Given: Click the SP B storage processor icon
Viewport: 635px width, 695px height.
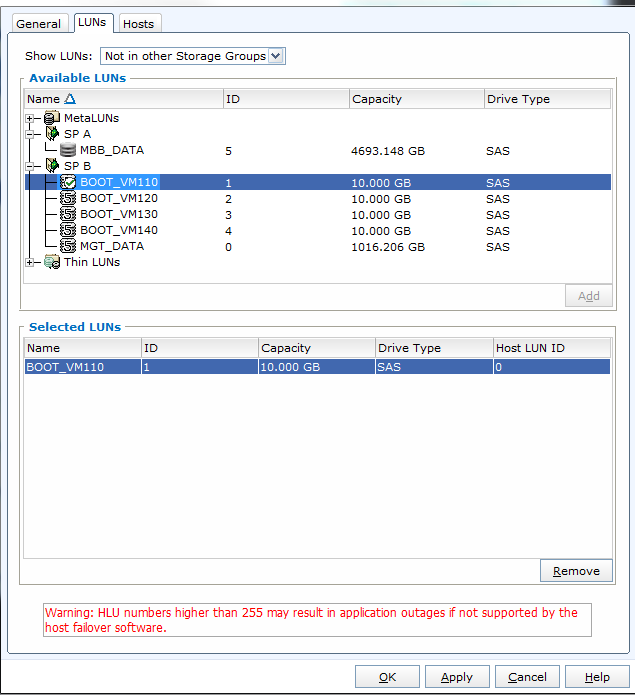Looking at the screenshot, I should [x=52, y=166].
